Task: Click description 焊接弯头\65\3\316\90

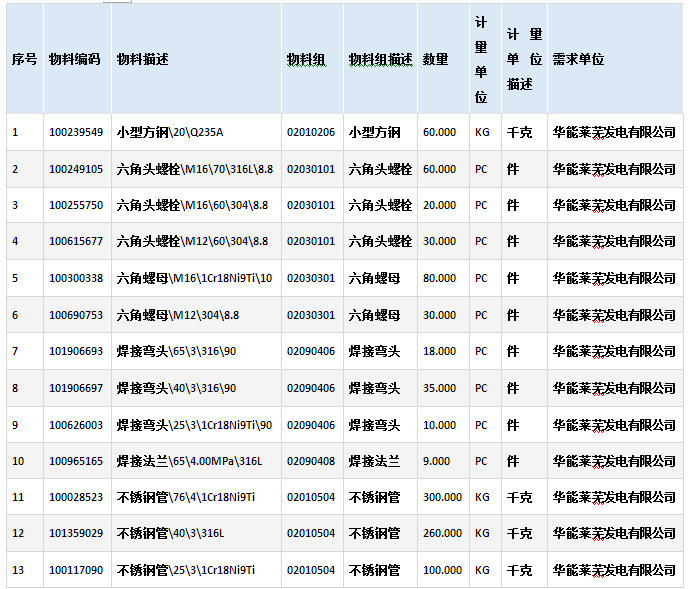Action: (x=176, y=352)
